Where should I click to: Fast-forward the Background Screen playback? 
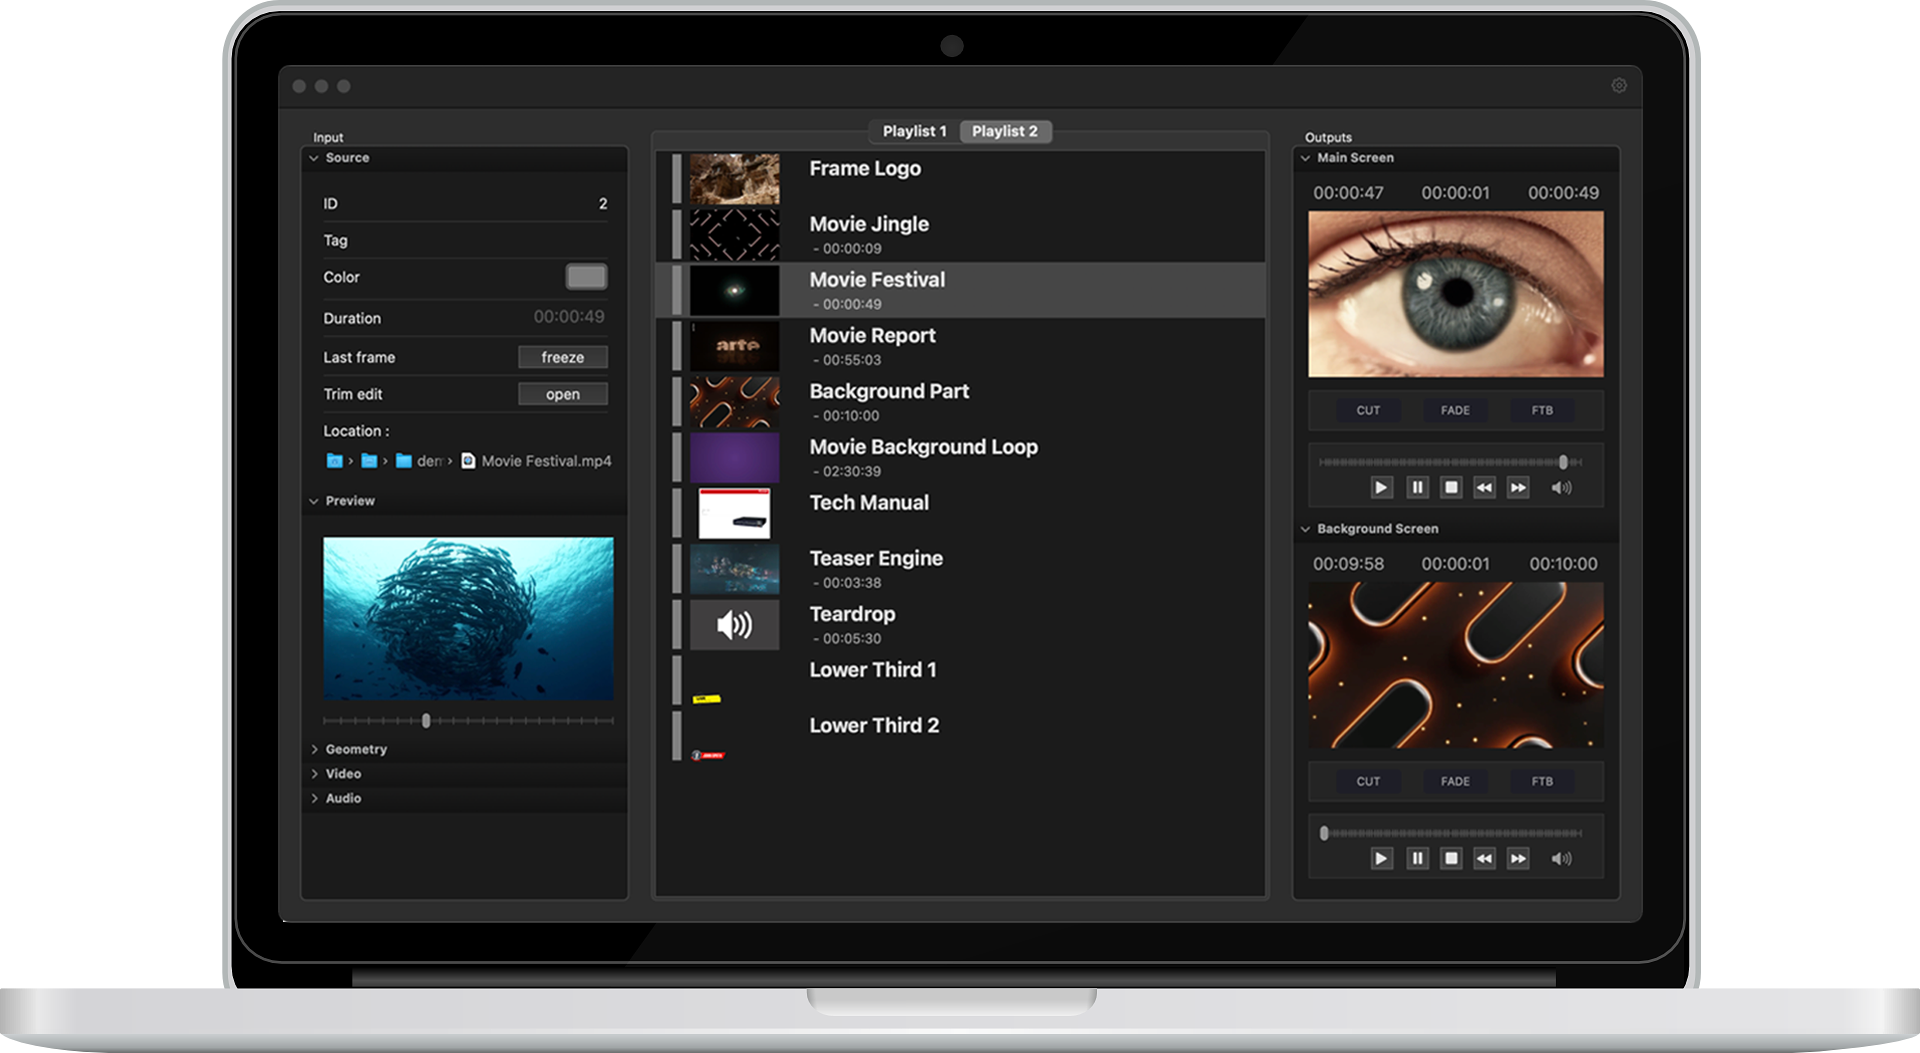point(1517,858)
